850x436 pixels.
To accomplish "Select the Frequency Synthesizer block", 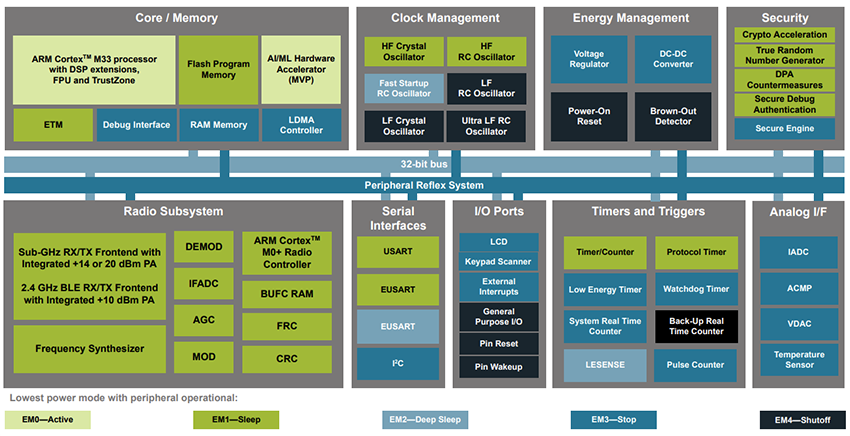I will coord(89,348).
